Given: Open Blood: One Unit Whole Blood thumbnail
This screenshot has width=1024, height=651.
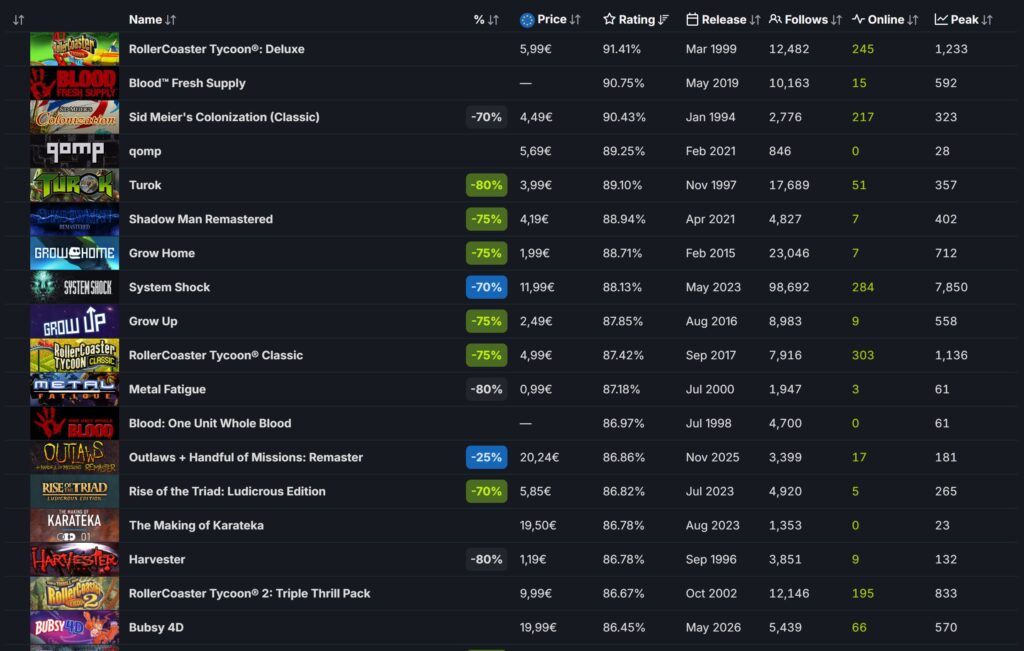Looking at the screenshot, I should (74, 423).
